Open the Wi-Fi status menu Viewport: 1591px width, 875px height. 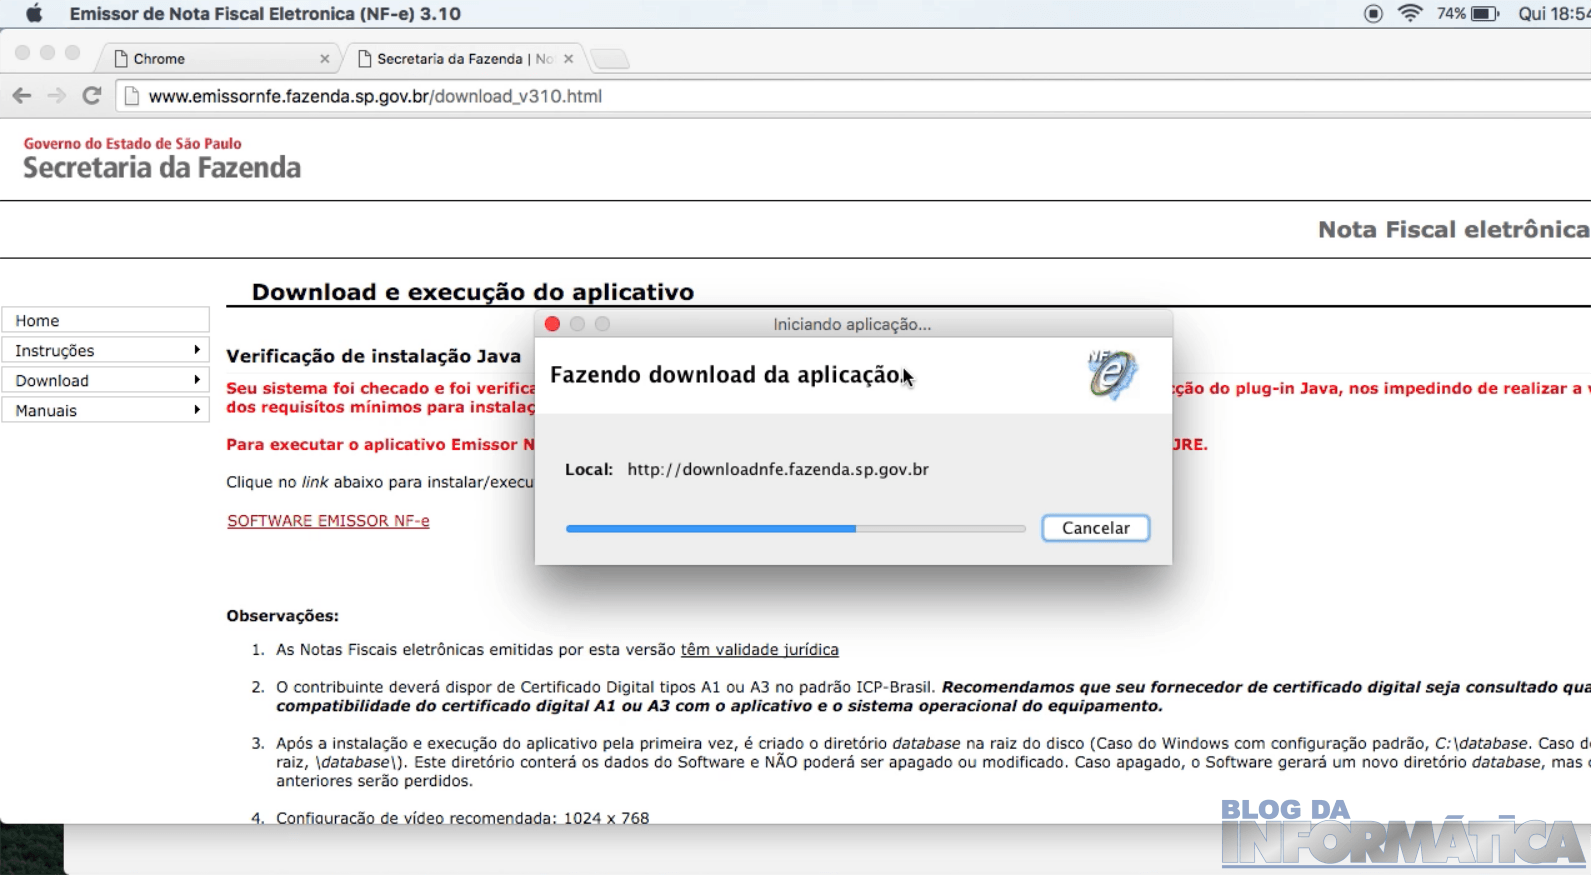(x=1410, y=14)
